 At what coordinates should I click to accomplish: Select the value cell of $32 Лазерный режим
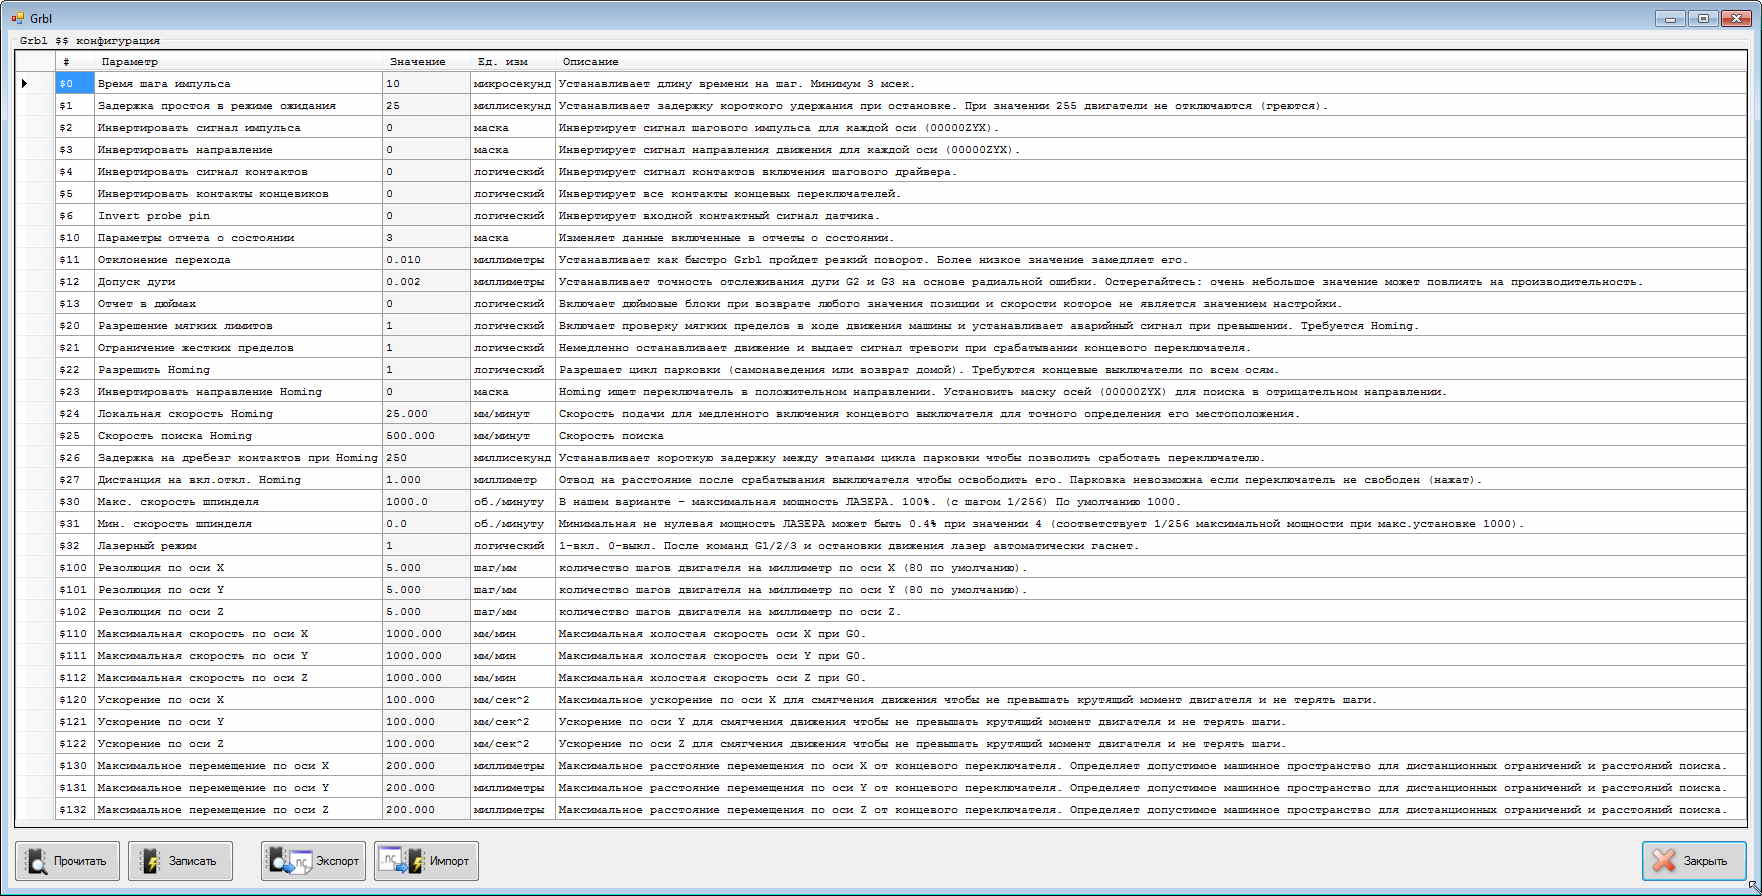click(425, 546)
